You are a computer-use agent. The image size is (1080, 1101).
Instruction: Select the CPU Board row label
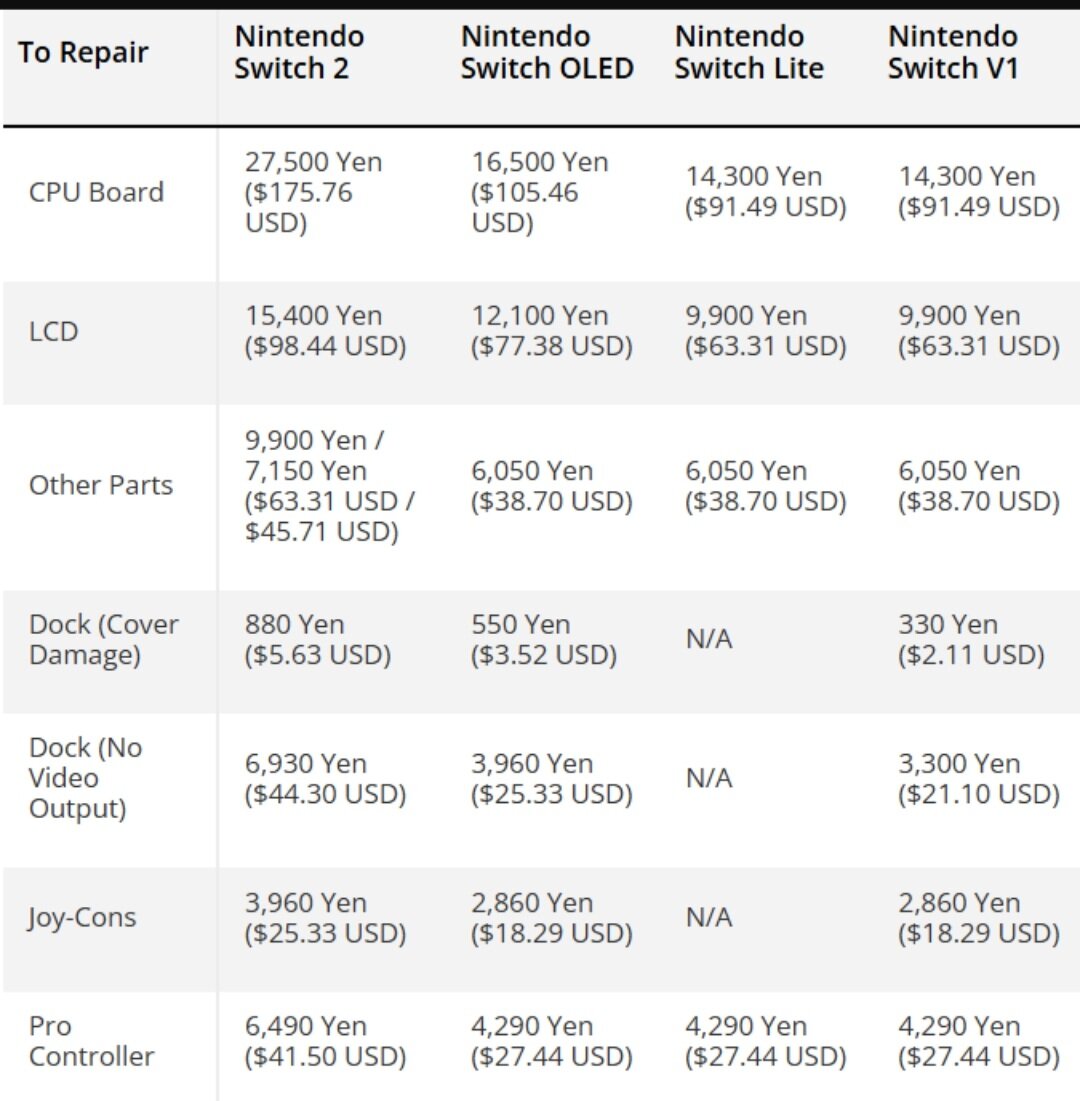coord(96,192)
